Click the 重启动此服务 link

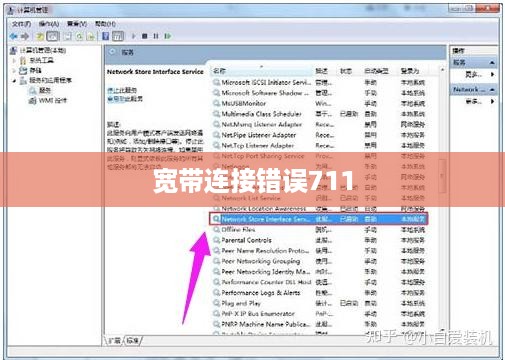tap(125, 99)
